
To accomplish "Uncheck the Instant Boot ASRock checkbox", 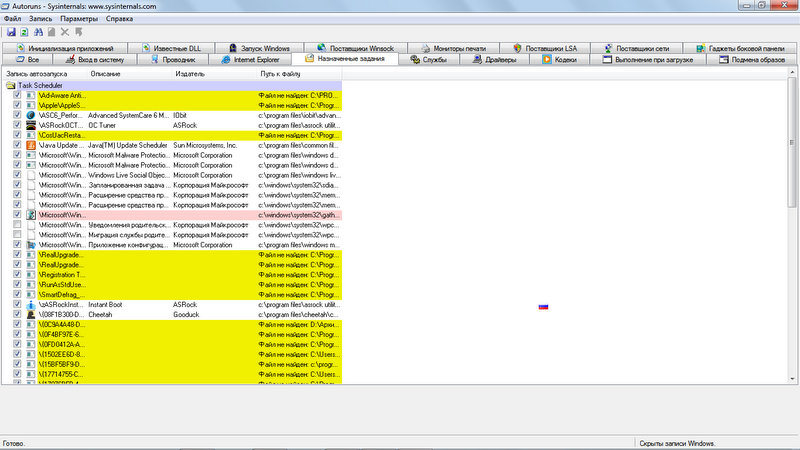I will pos(17,304).
